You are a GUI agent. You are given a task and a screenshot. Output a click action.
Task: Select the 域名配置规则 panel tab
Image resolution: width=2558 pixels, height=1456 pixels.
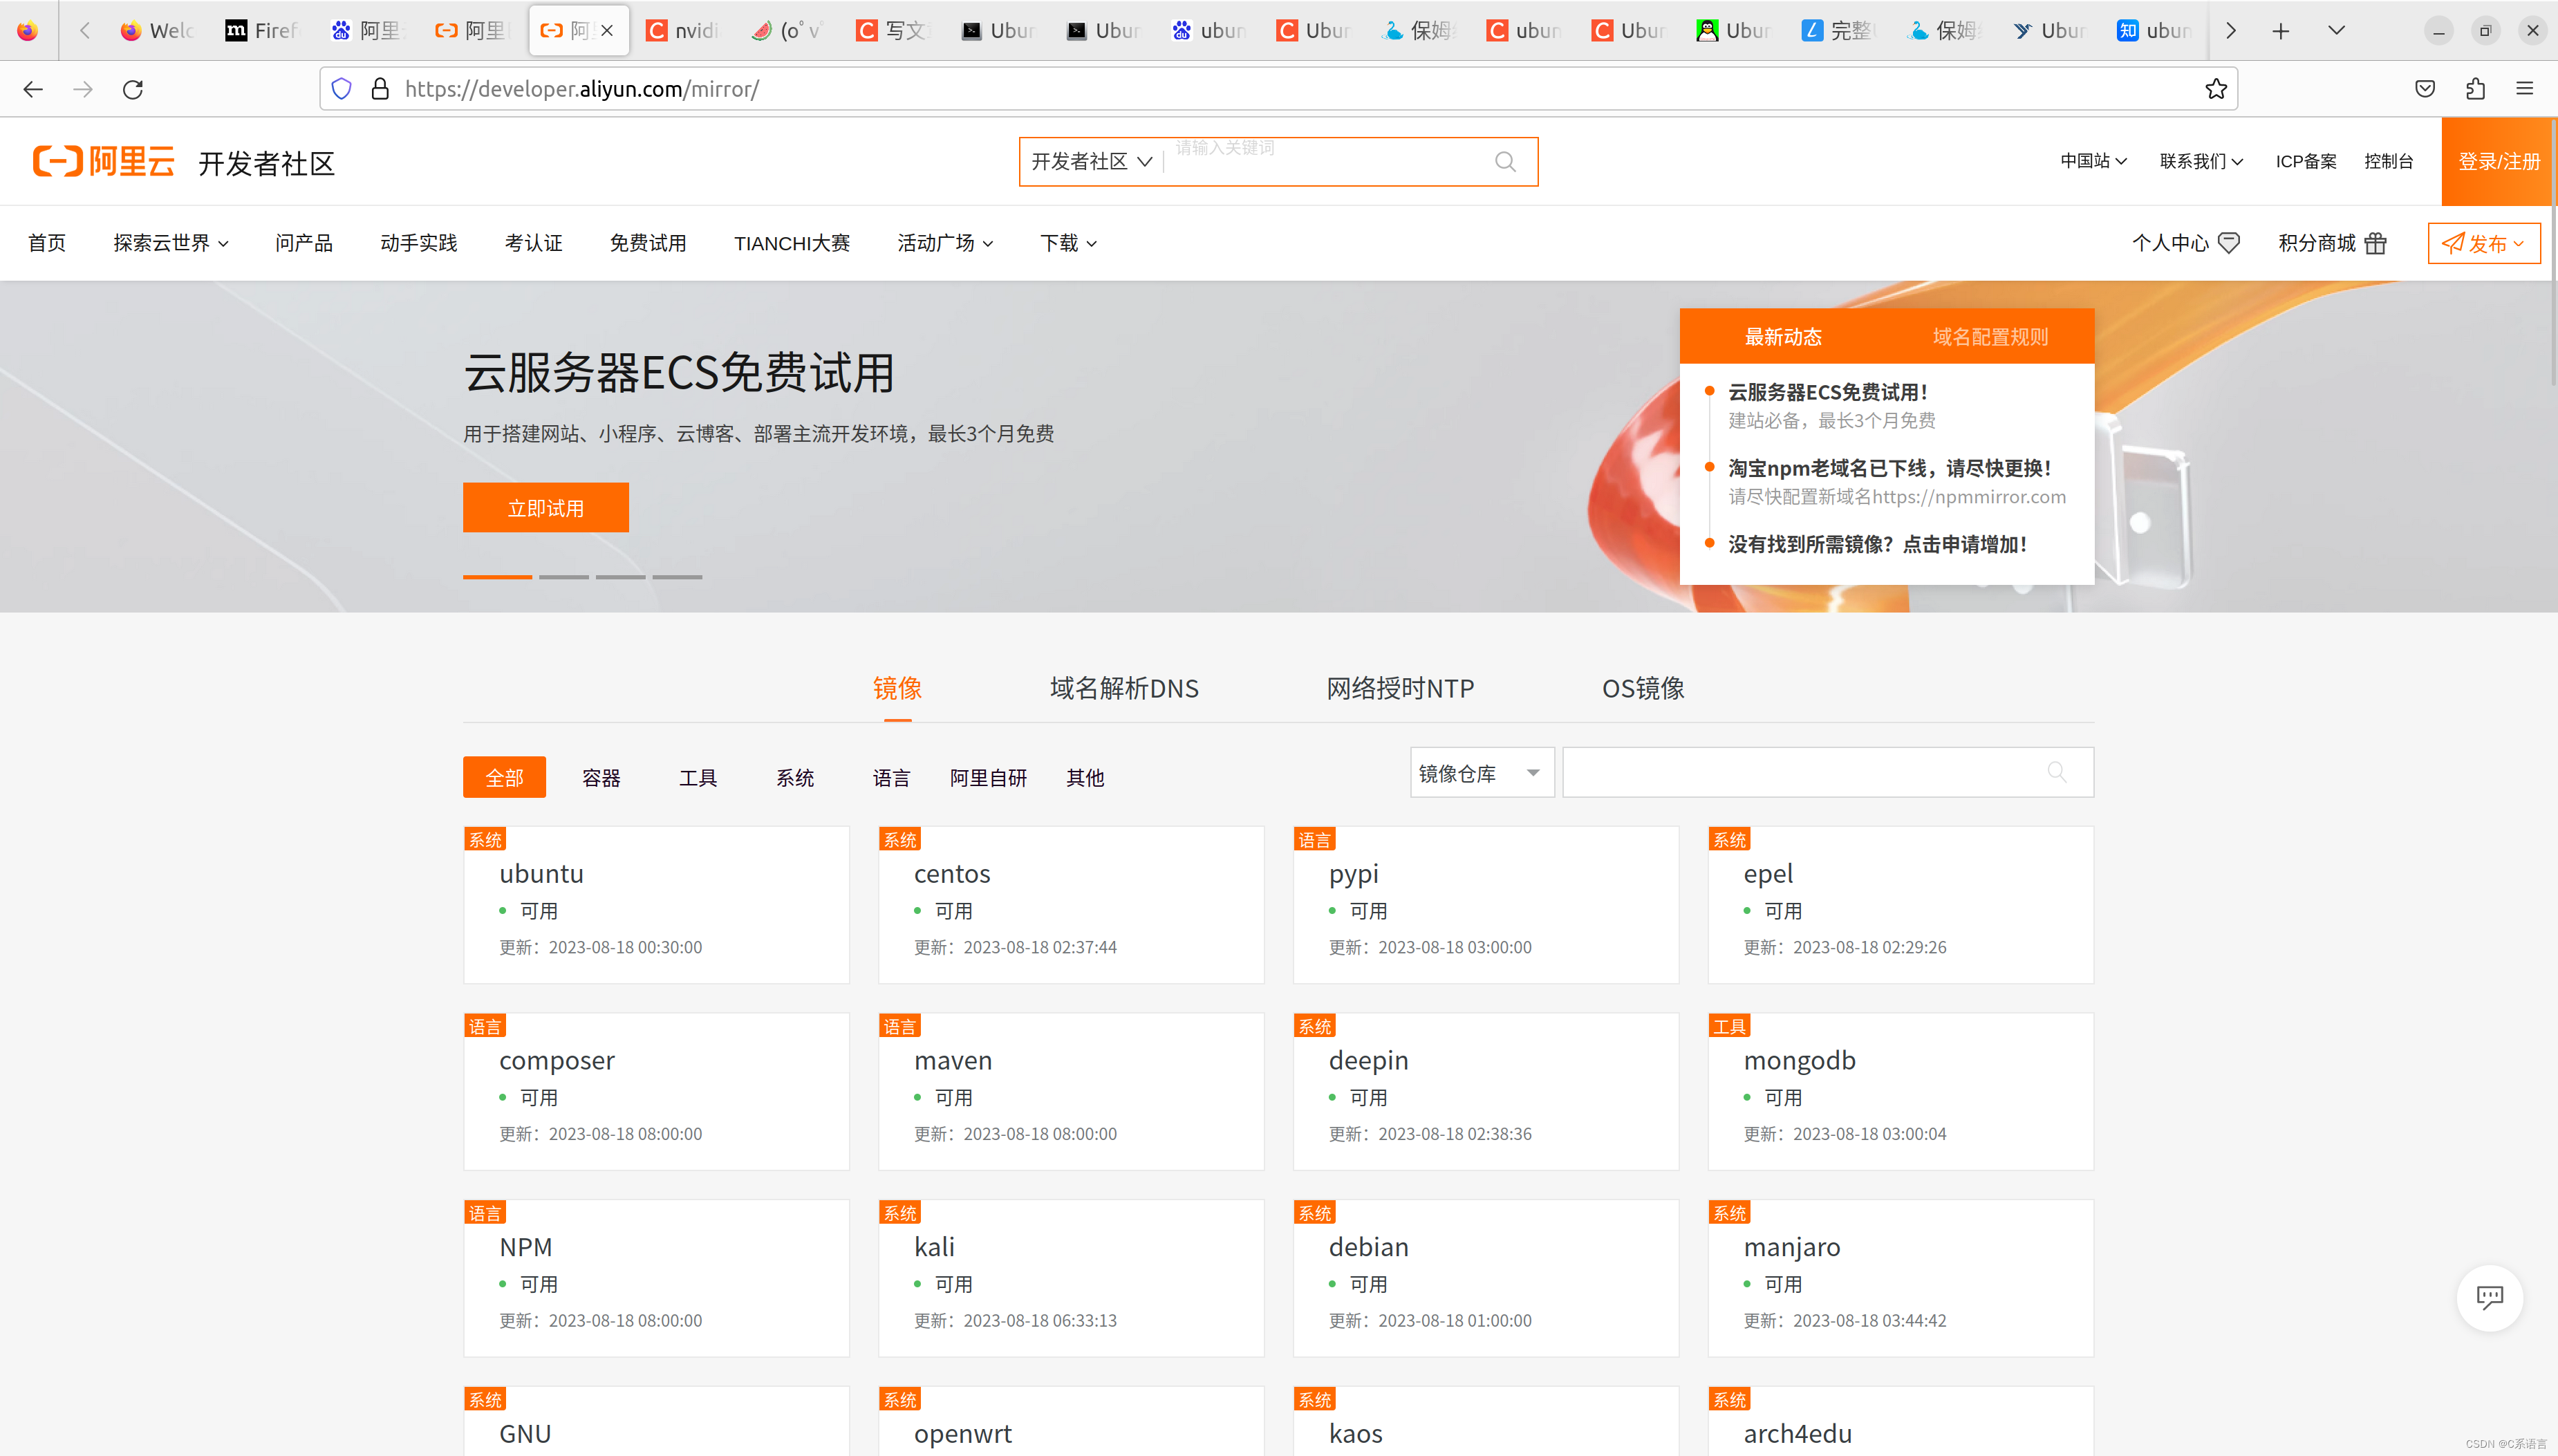point(1990,336)
